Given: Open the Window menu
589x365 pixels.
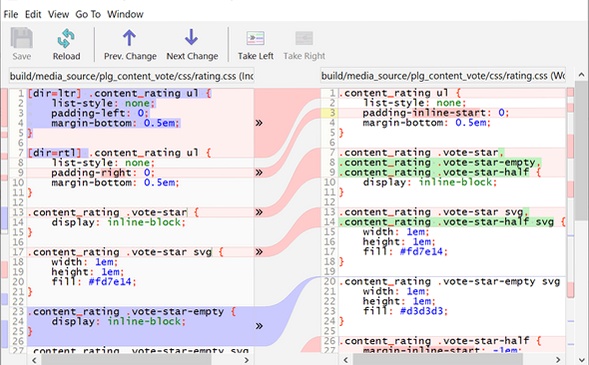Looking at the screenshot, I should point(125,14).
